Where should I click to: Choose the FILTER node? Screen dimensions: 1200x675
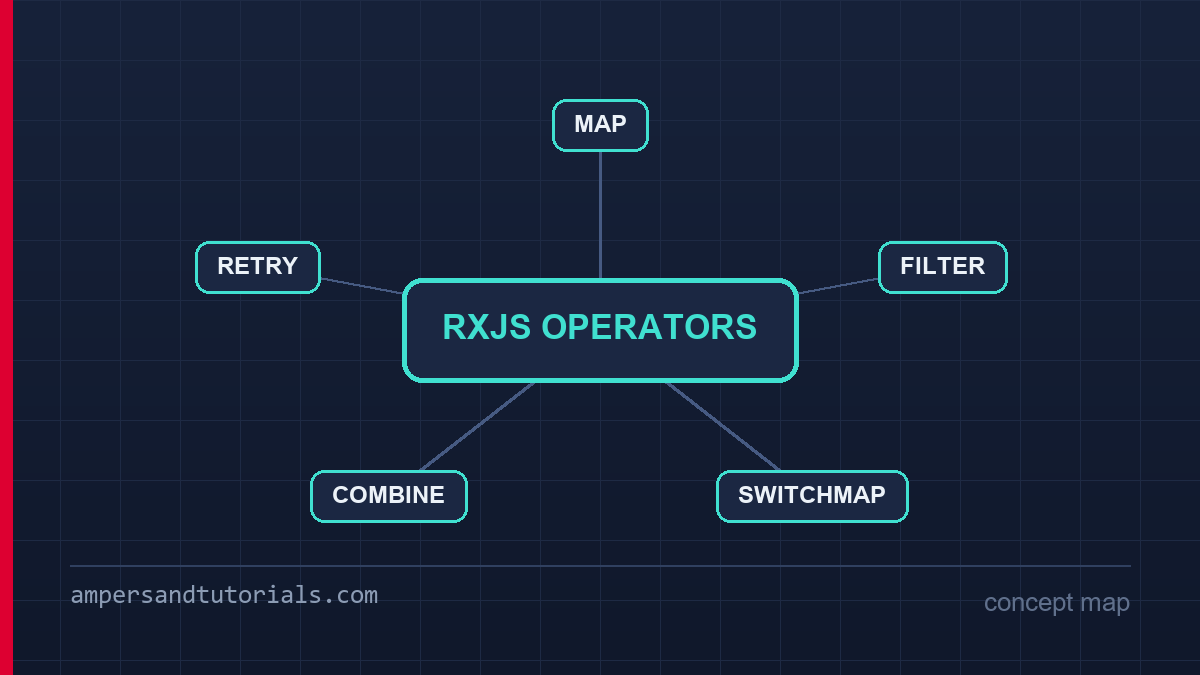click(943, 267)
